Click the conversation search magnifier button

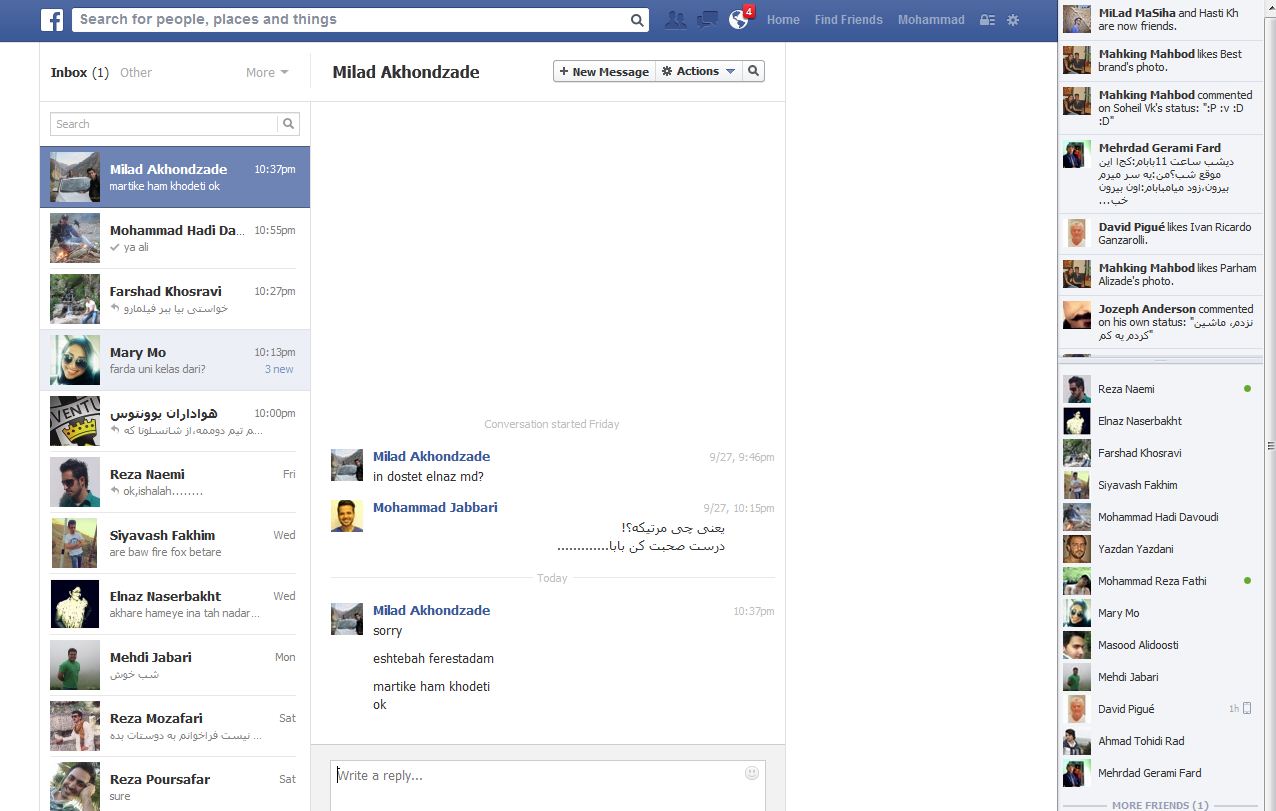coord(754,71)
